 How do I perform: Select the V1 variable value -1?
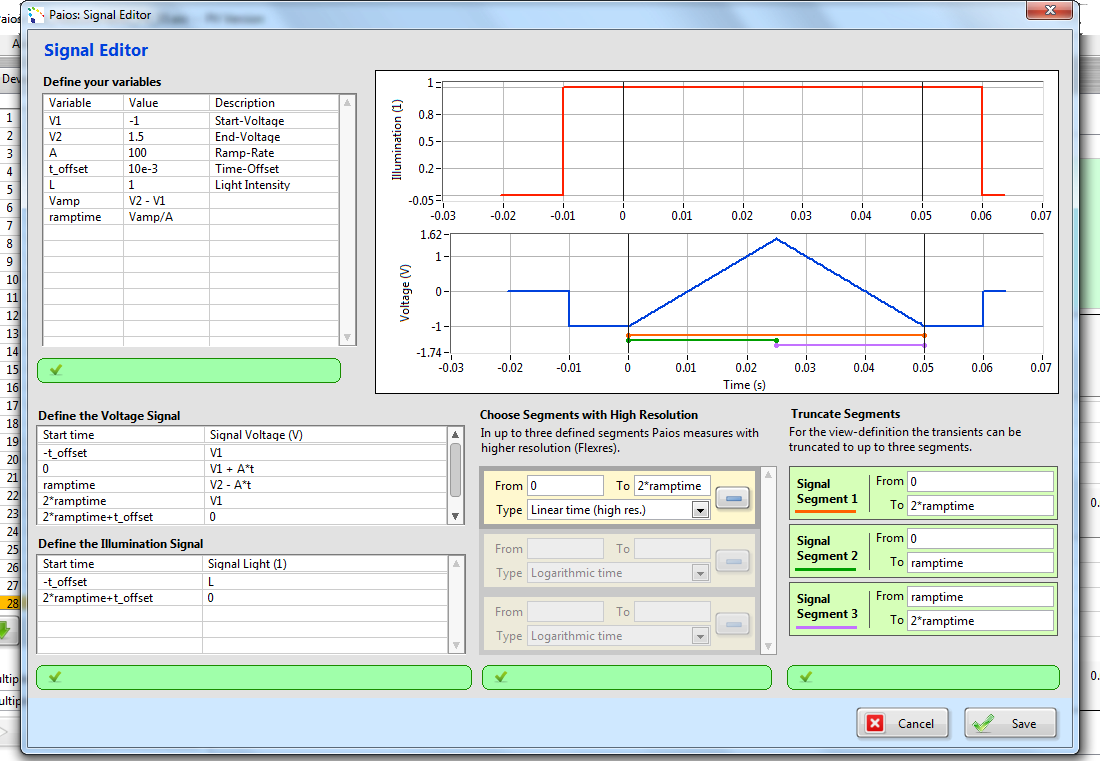tap(166, 121)
